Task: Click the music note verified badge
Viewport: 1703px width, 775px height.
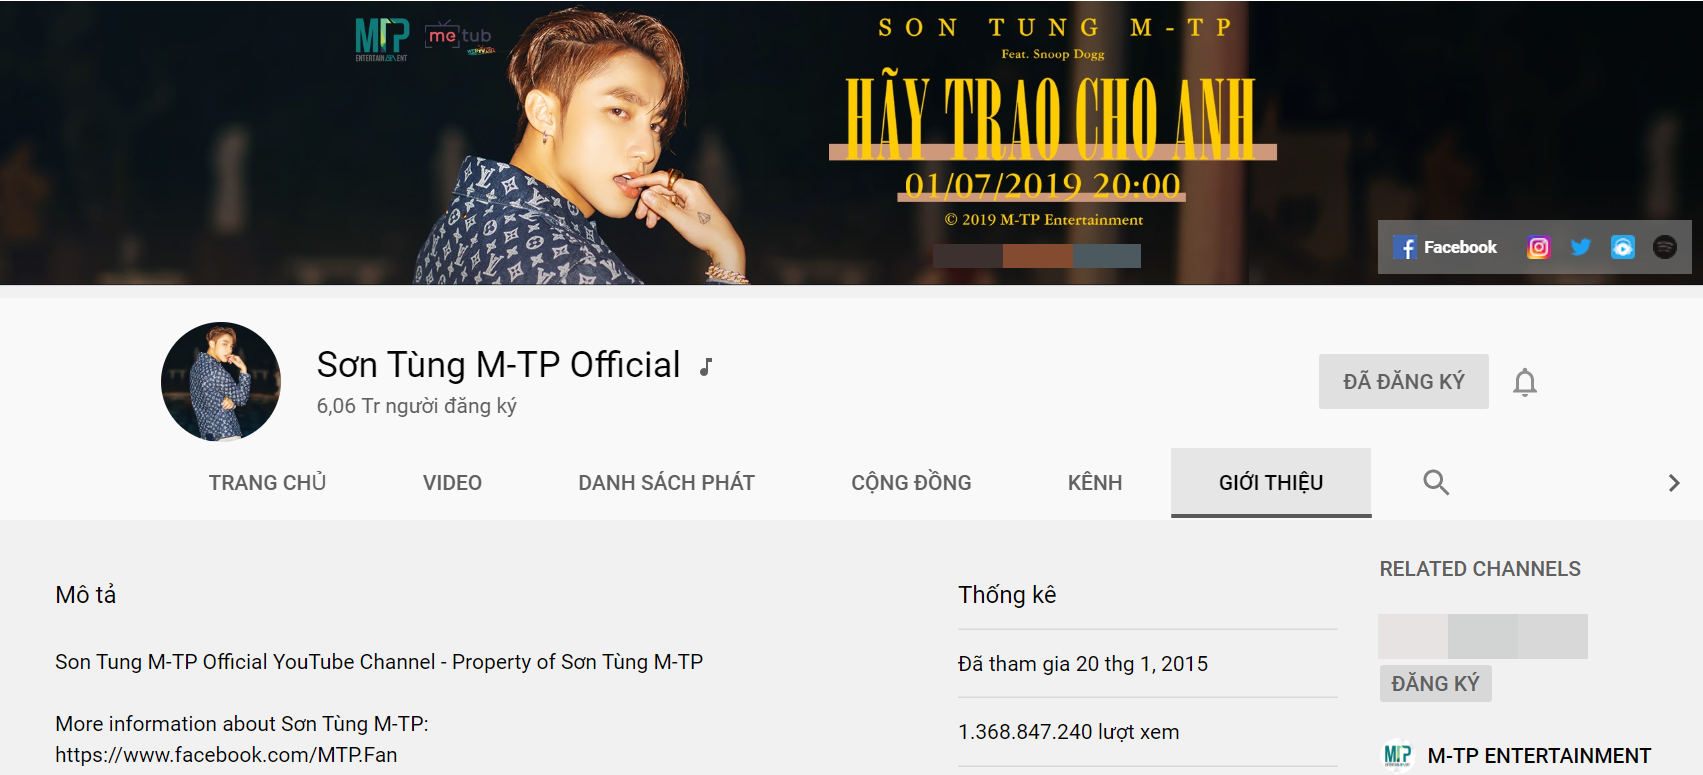Action: point(706,367)
